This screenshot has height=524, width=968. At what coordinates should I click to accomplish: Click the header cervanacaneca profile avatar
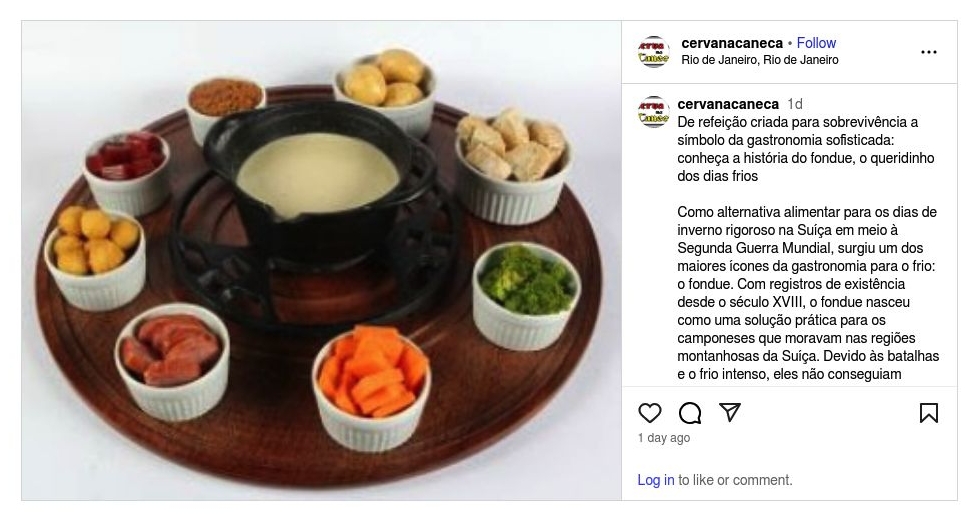coord(653,52)
